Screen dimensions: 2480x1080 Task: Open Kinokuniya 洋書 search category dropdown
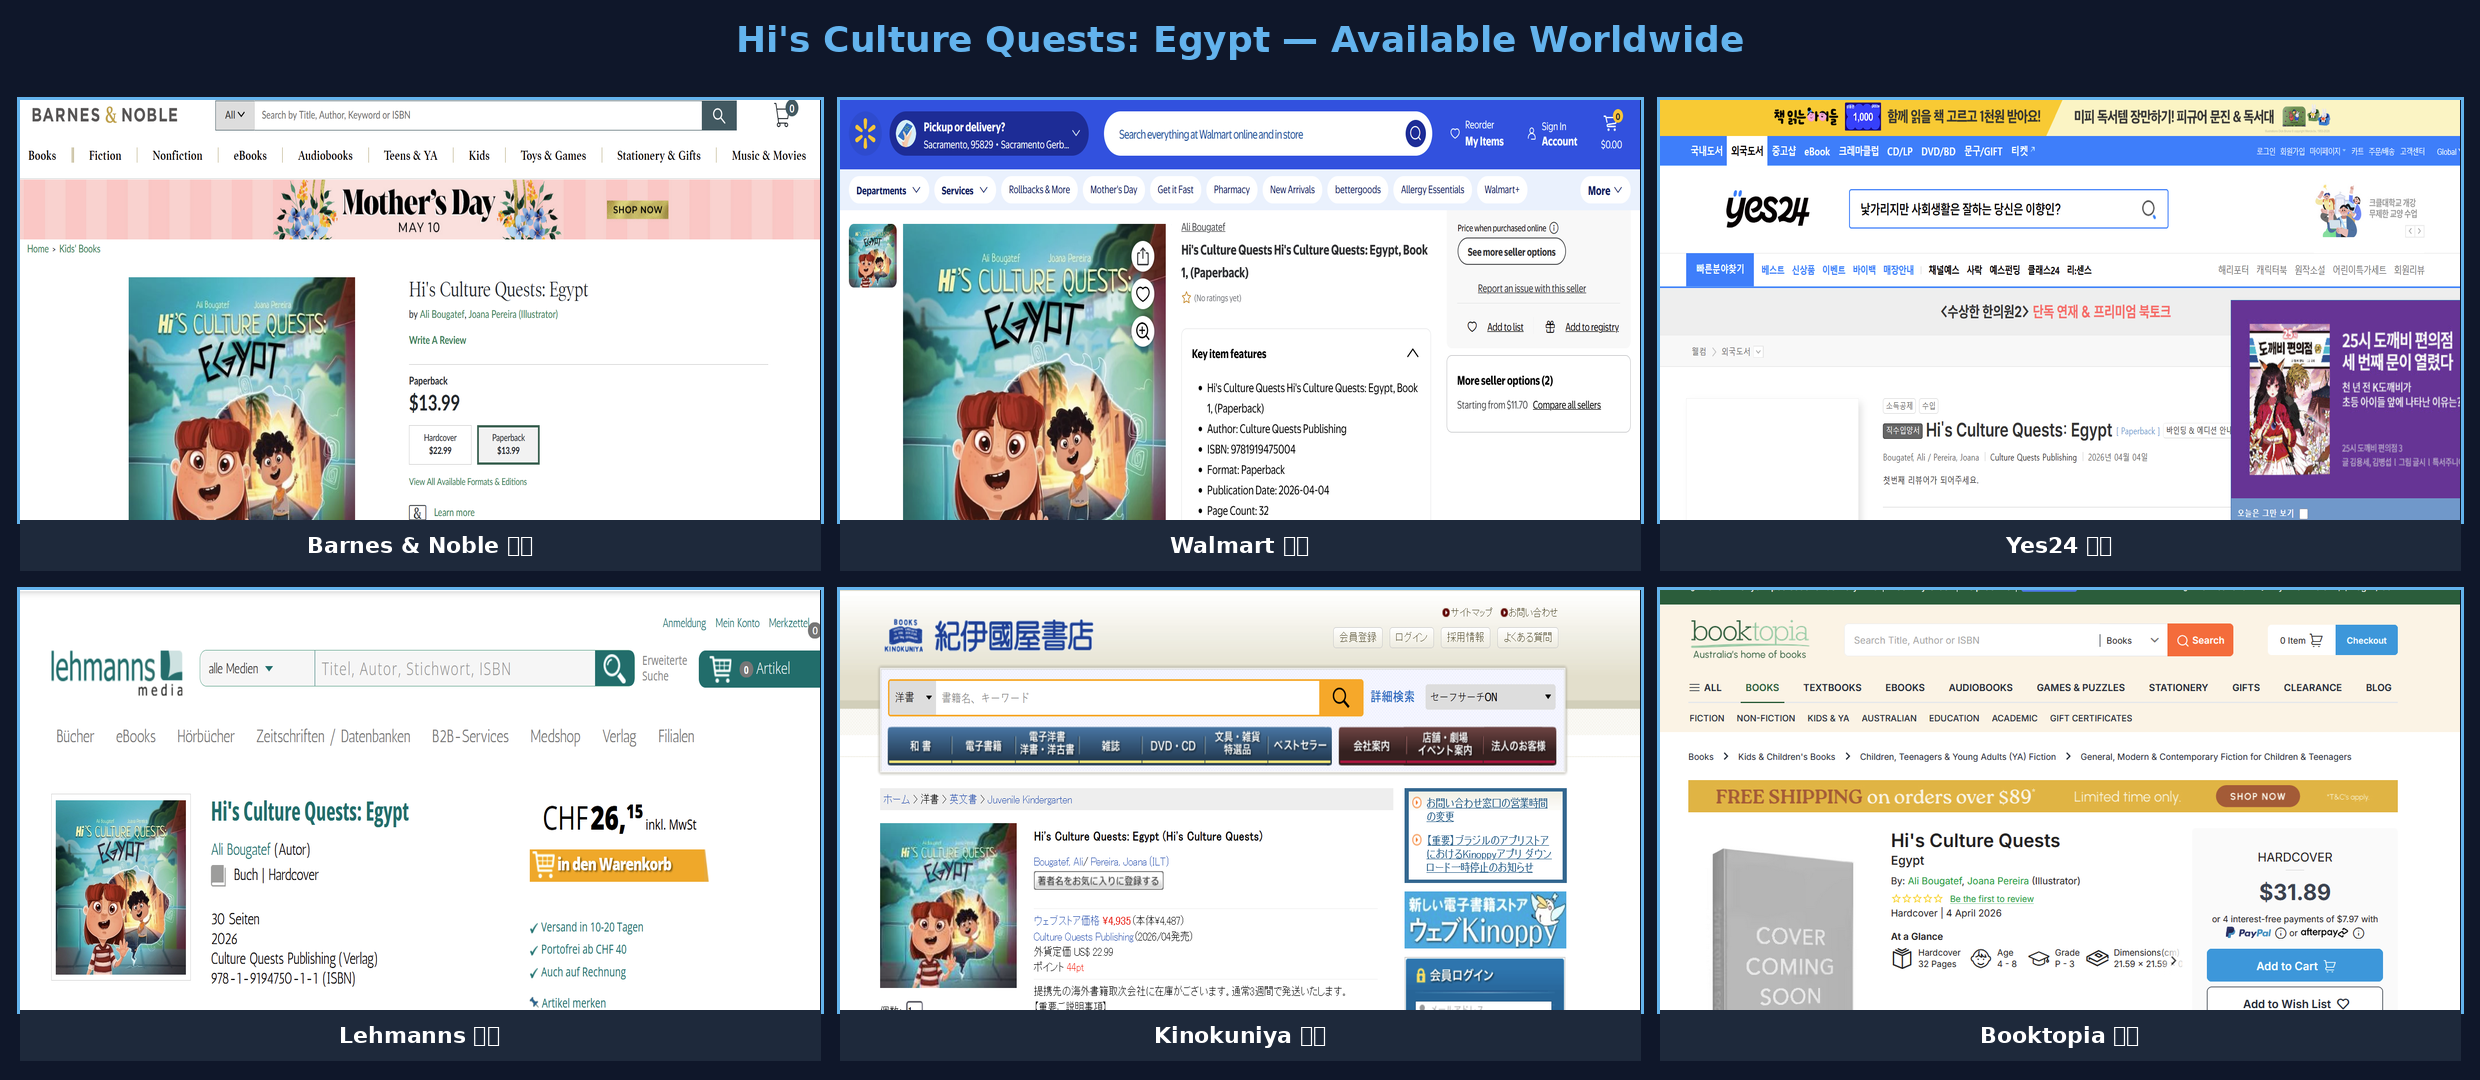913,697
